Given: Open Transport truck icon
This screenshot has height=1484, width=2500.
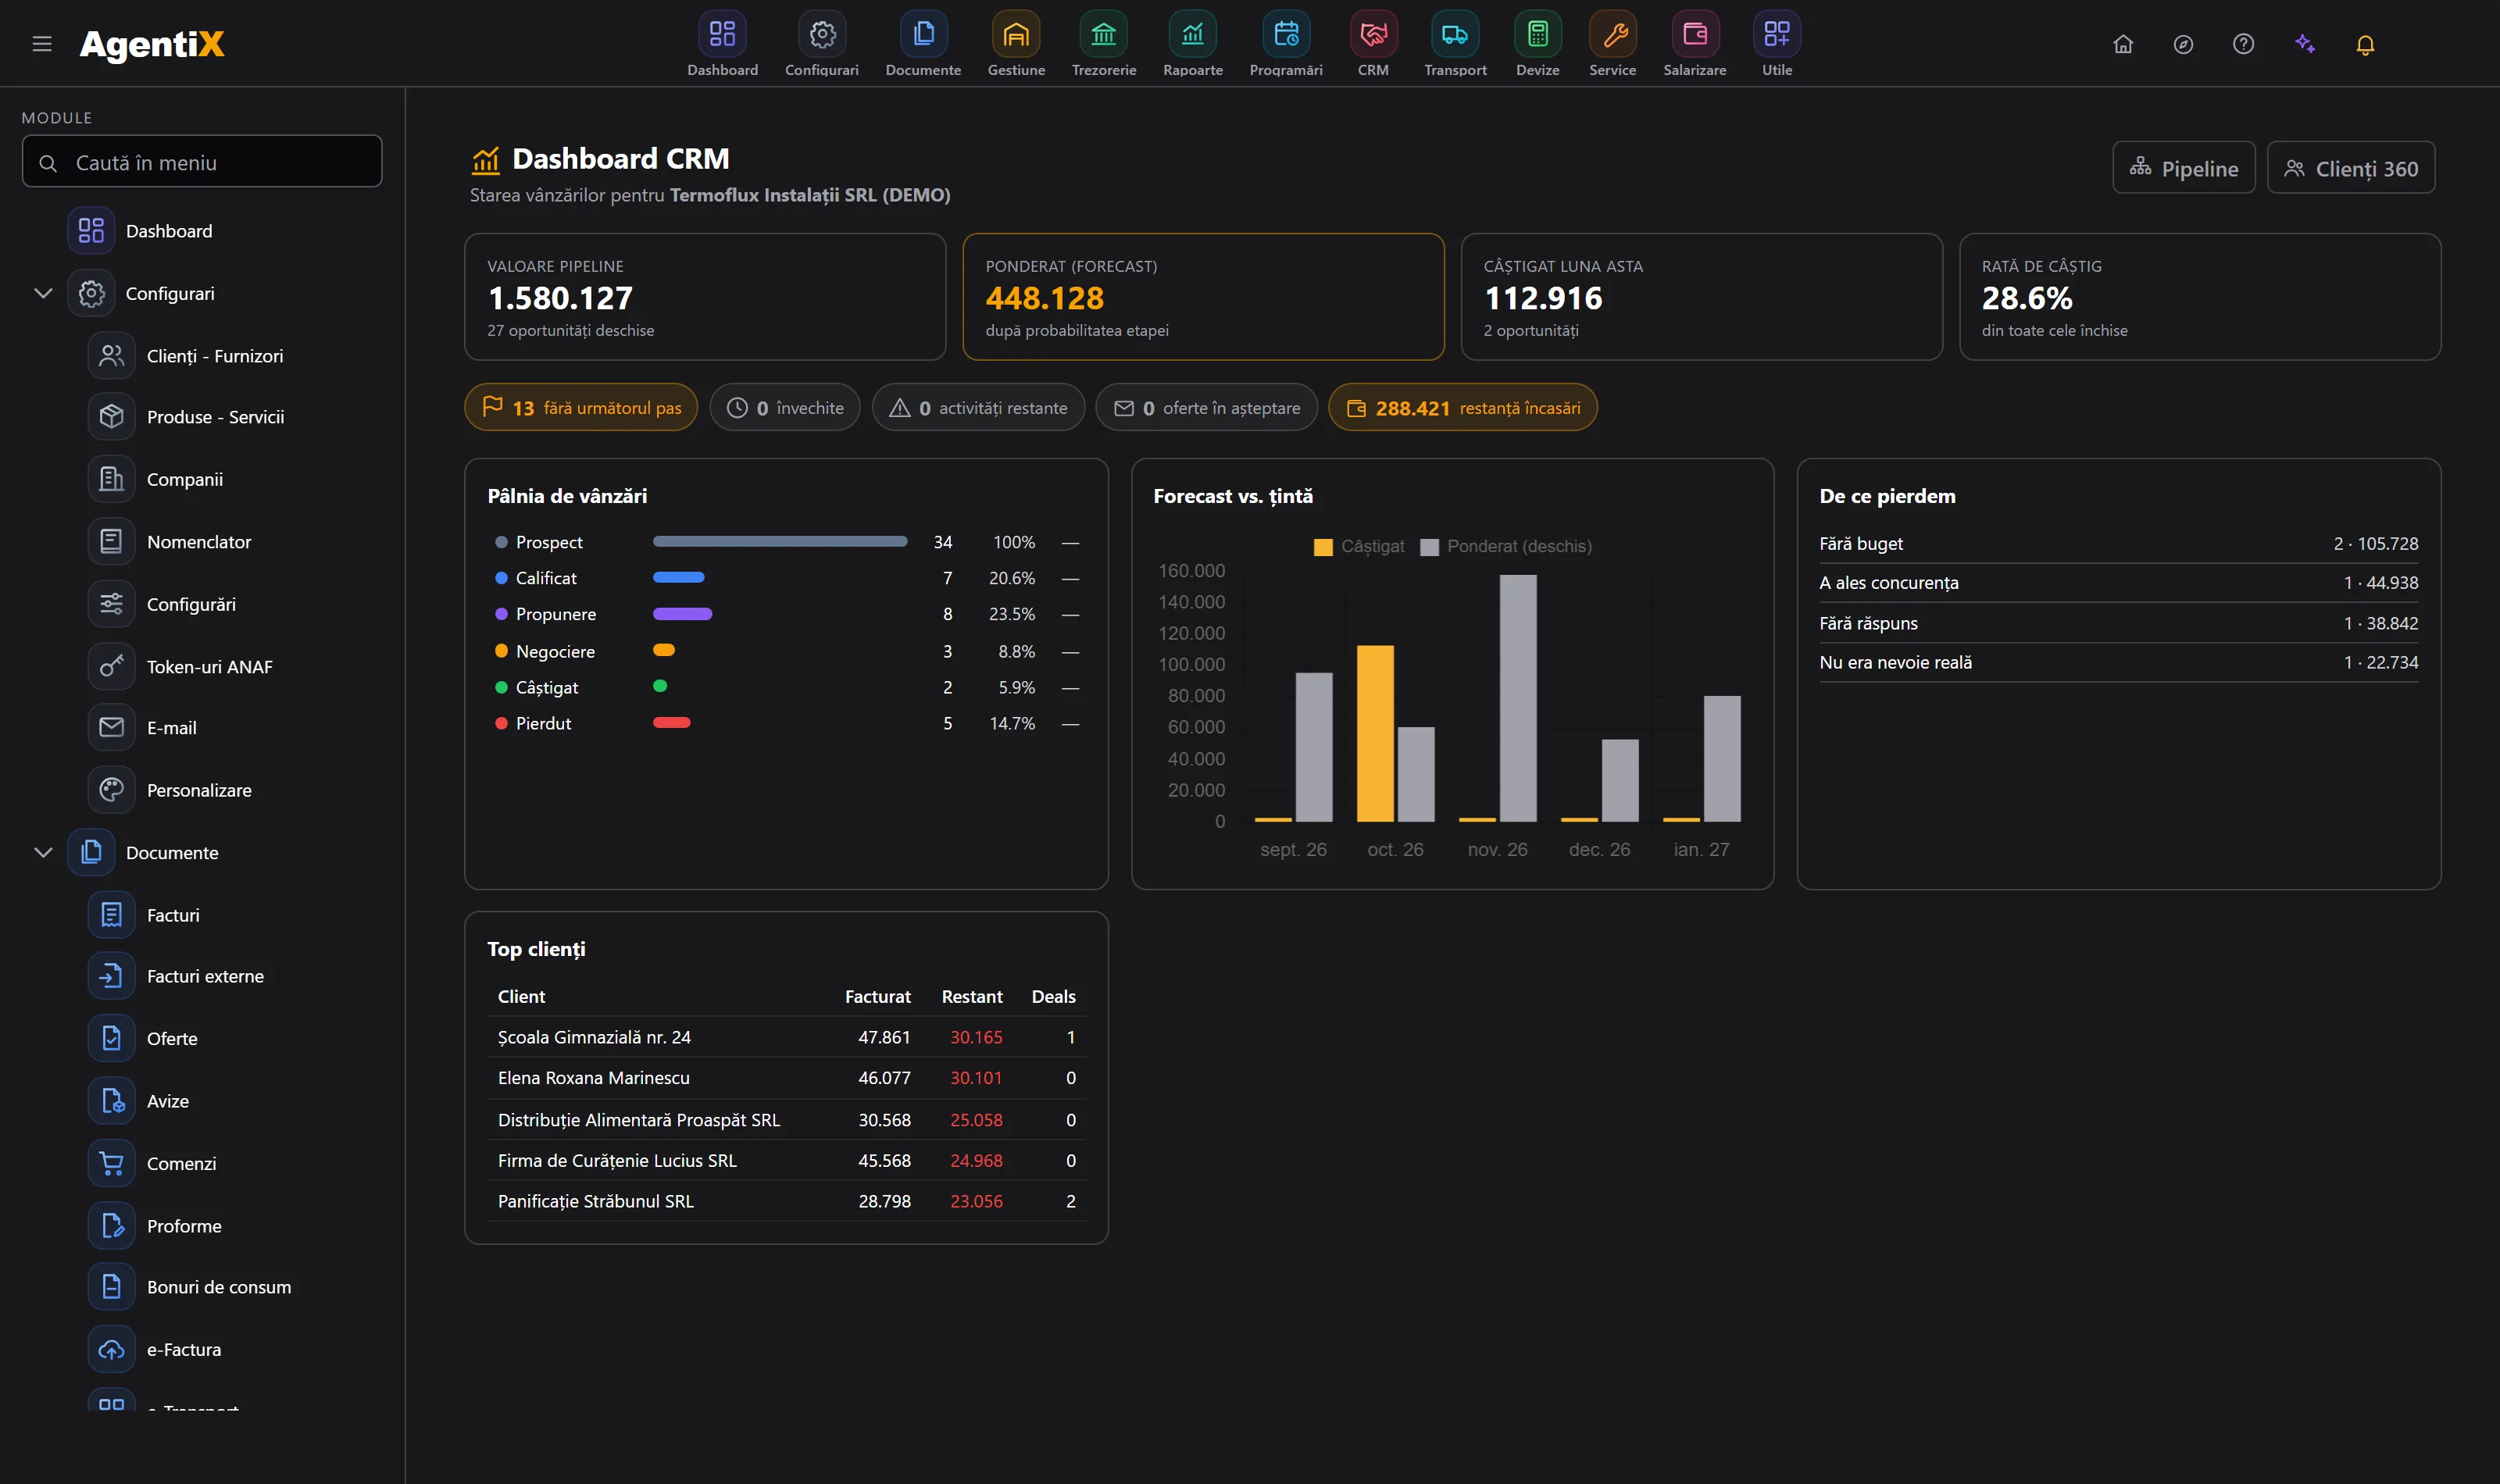Looking at the screenshot, I should 1455,34.
